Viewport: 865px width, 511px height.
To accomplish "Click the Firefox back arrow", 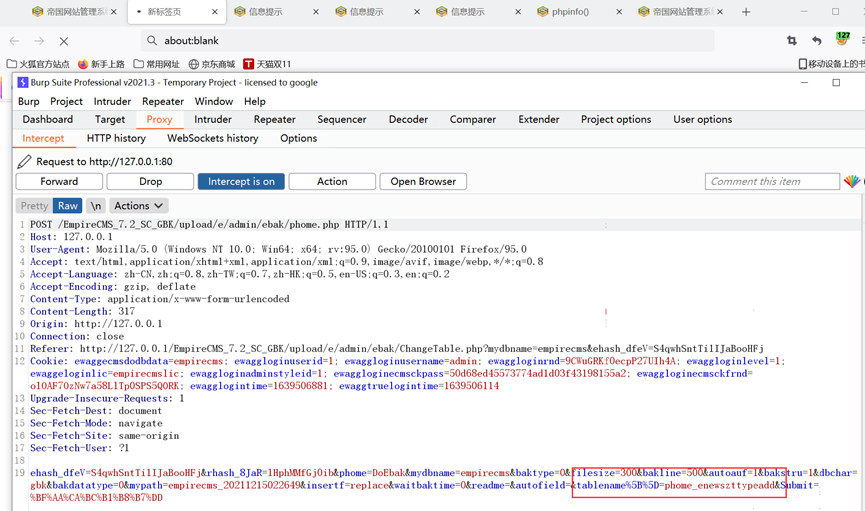I will click(x=14, y=41).
